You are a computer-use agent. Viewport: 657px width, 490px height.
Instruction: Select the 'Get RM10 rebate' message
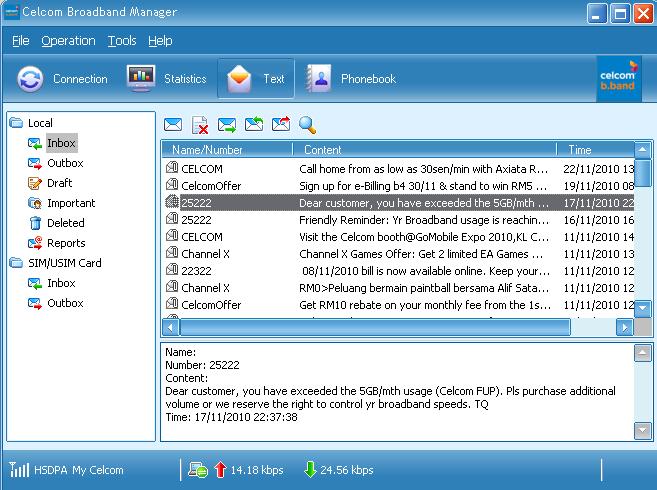coord(398,305)
